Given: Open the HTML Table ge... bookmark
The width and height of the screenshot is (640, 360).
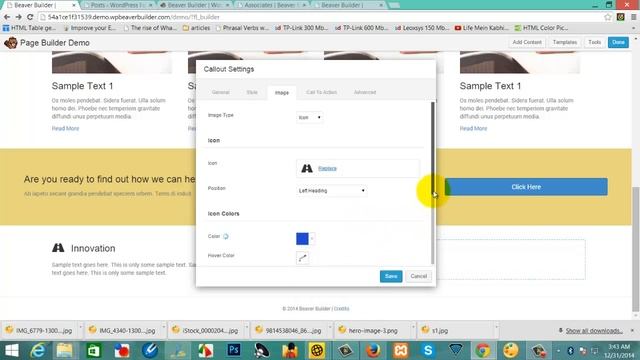Looking at the screenshot, I should [29, 28].
